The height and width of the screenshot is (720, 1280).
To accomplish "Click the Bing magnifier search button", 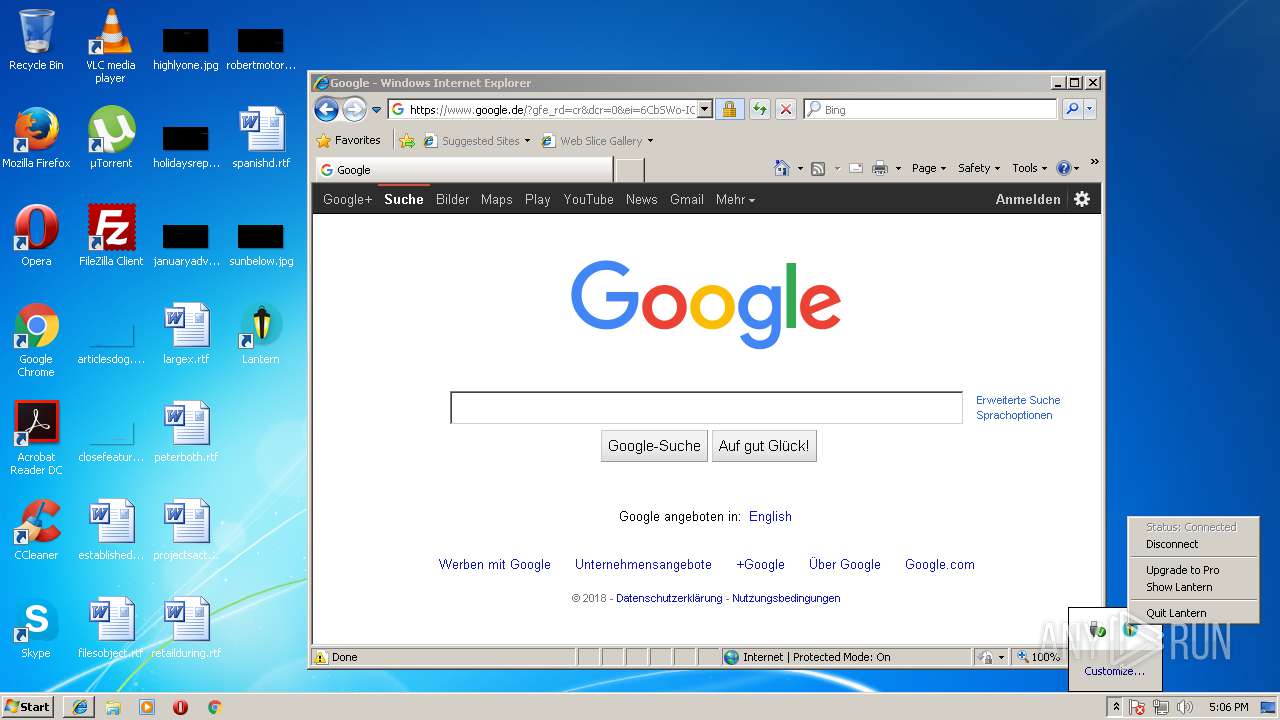I will tap(1072, 109).
